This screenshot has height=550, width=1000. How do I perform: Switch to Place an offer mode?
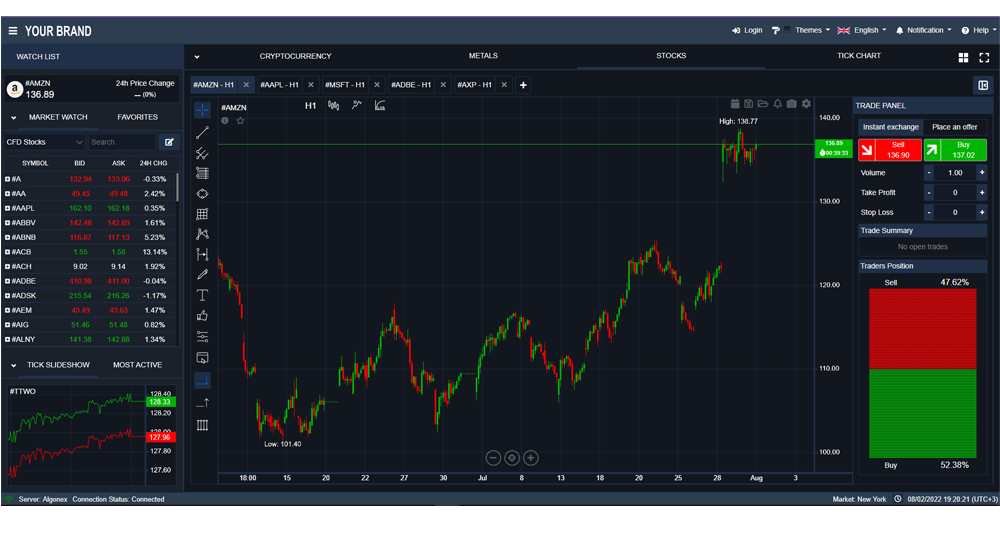coord(954,127)
